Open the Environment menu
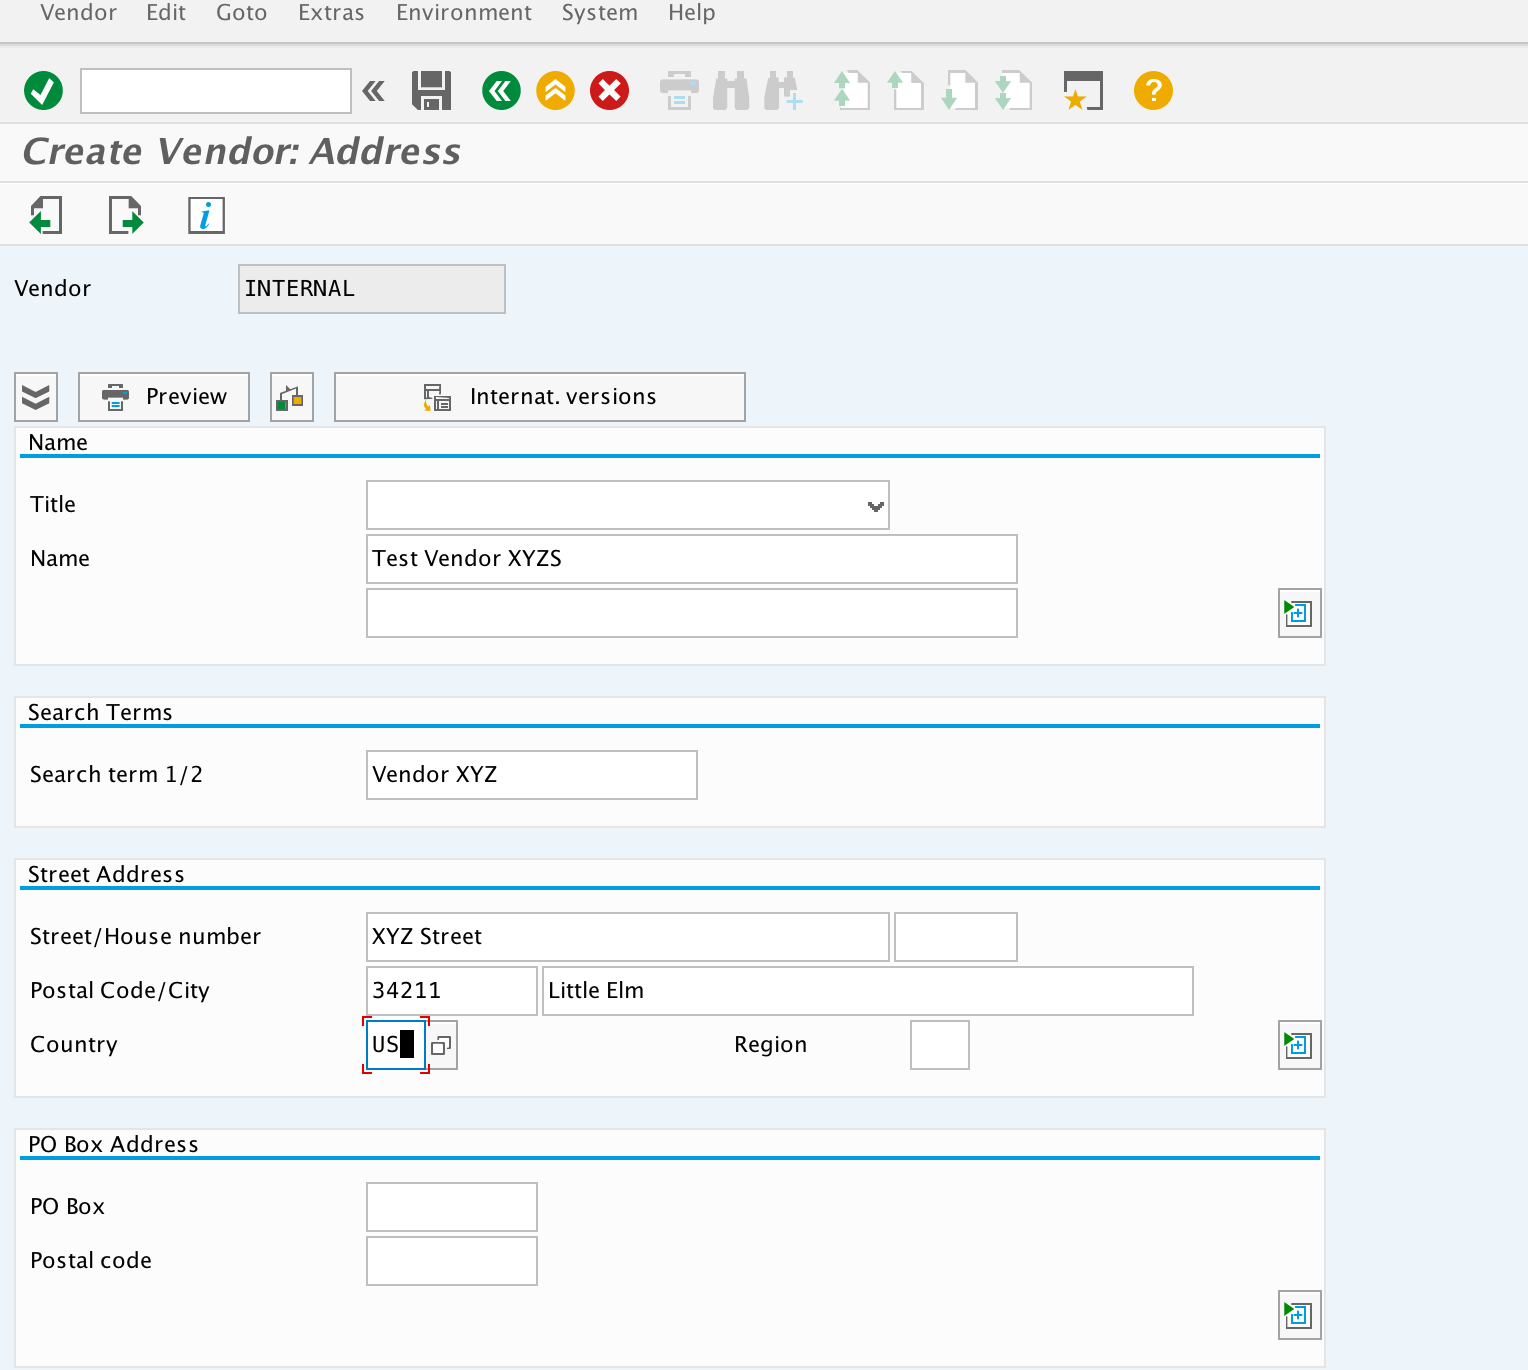 464,13
